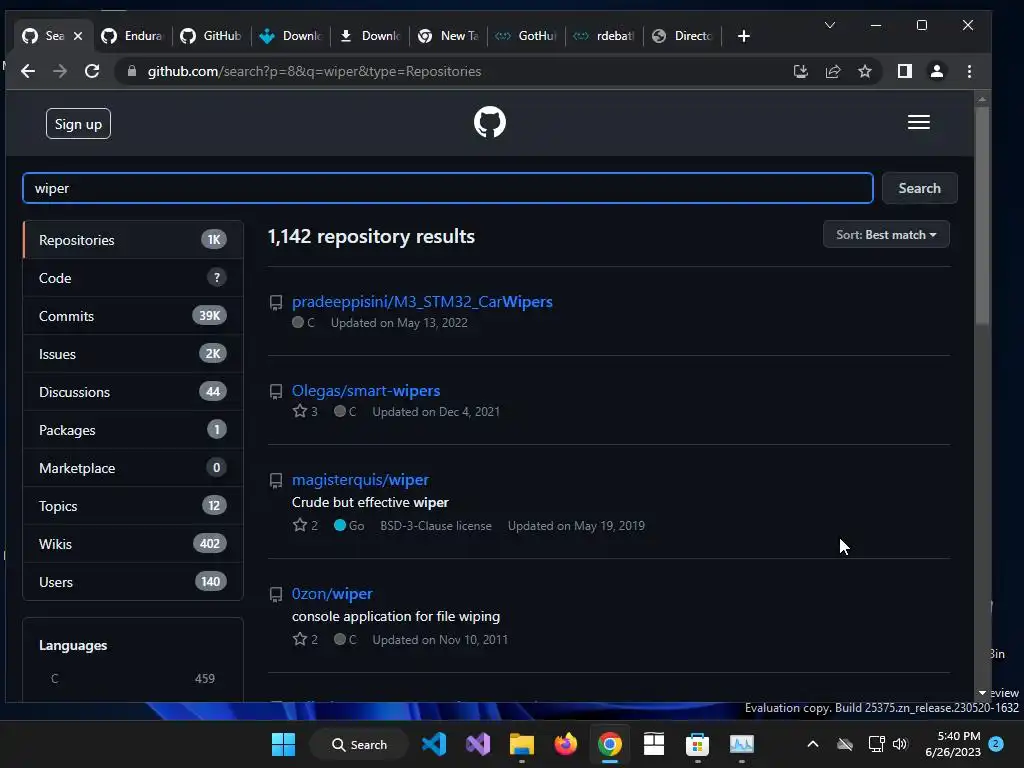Open Microsoft Store from taskbar

pos(697,744)
